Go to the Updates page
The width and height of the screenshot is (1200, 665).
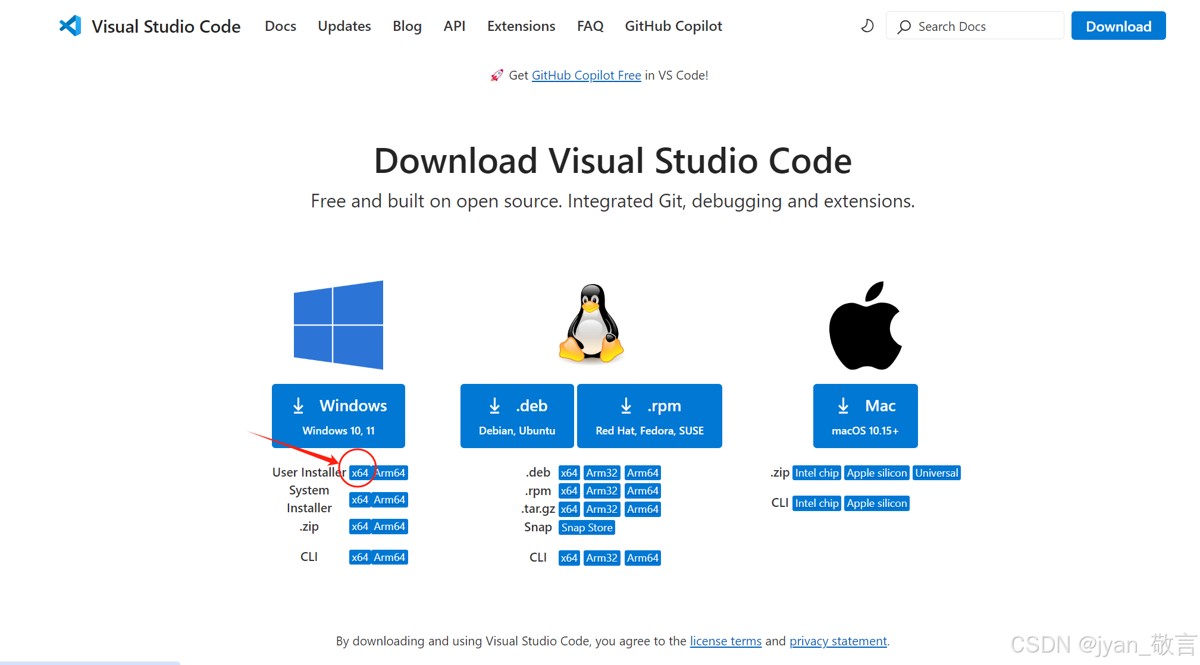344,26
